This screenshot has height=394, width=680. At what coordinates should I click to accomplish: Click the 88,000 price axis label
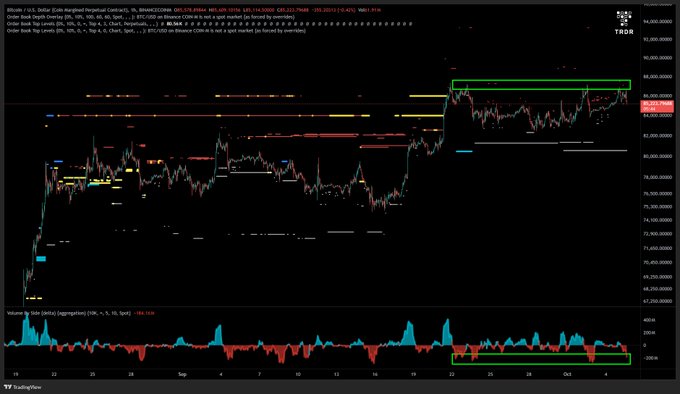(x=658, y=77)
